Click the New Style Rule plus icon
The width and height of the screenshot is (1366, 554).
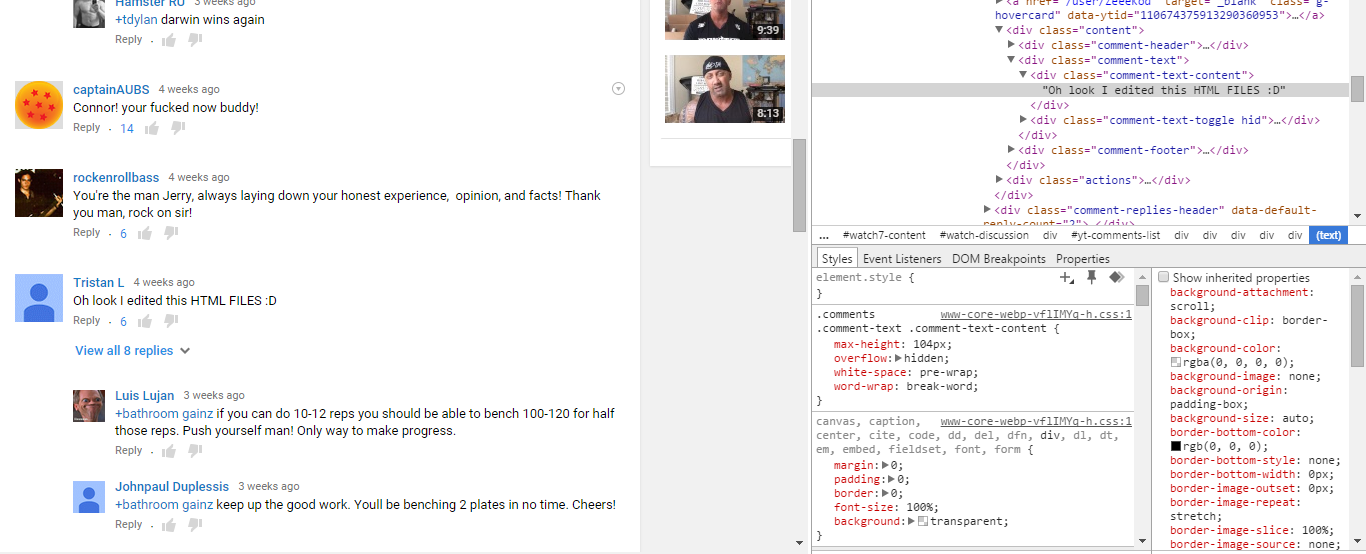click(x=1067, y=277)
